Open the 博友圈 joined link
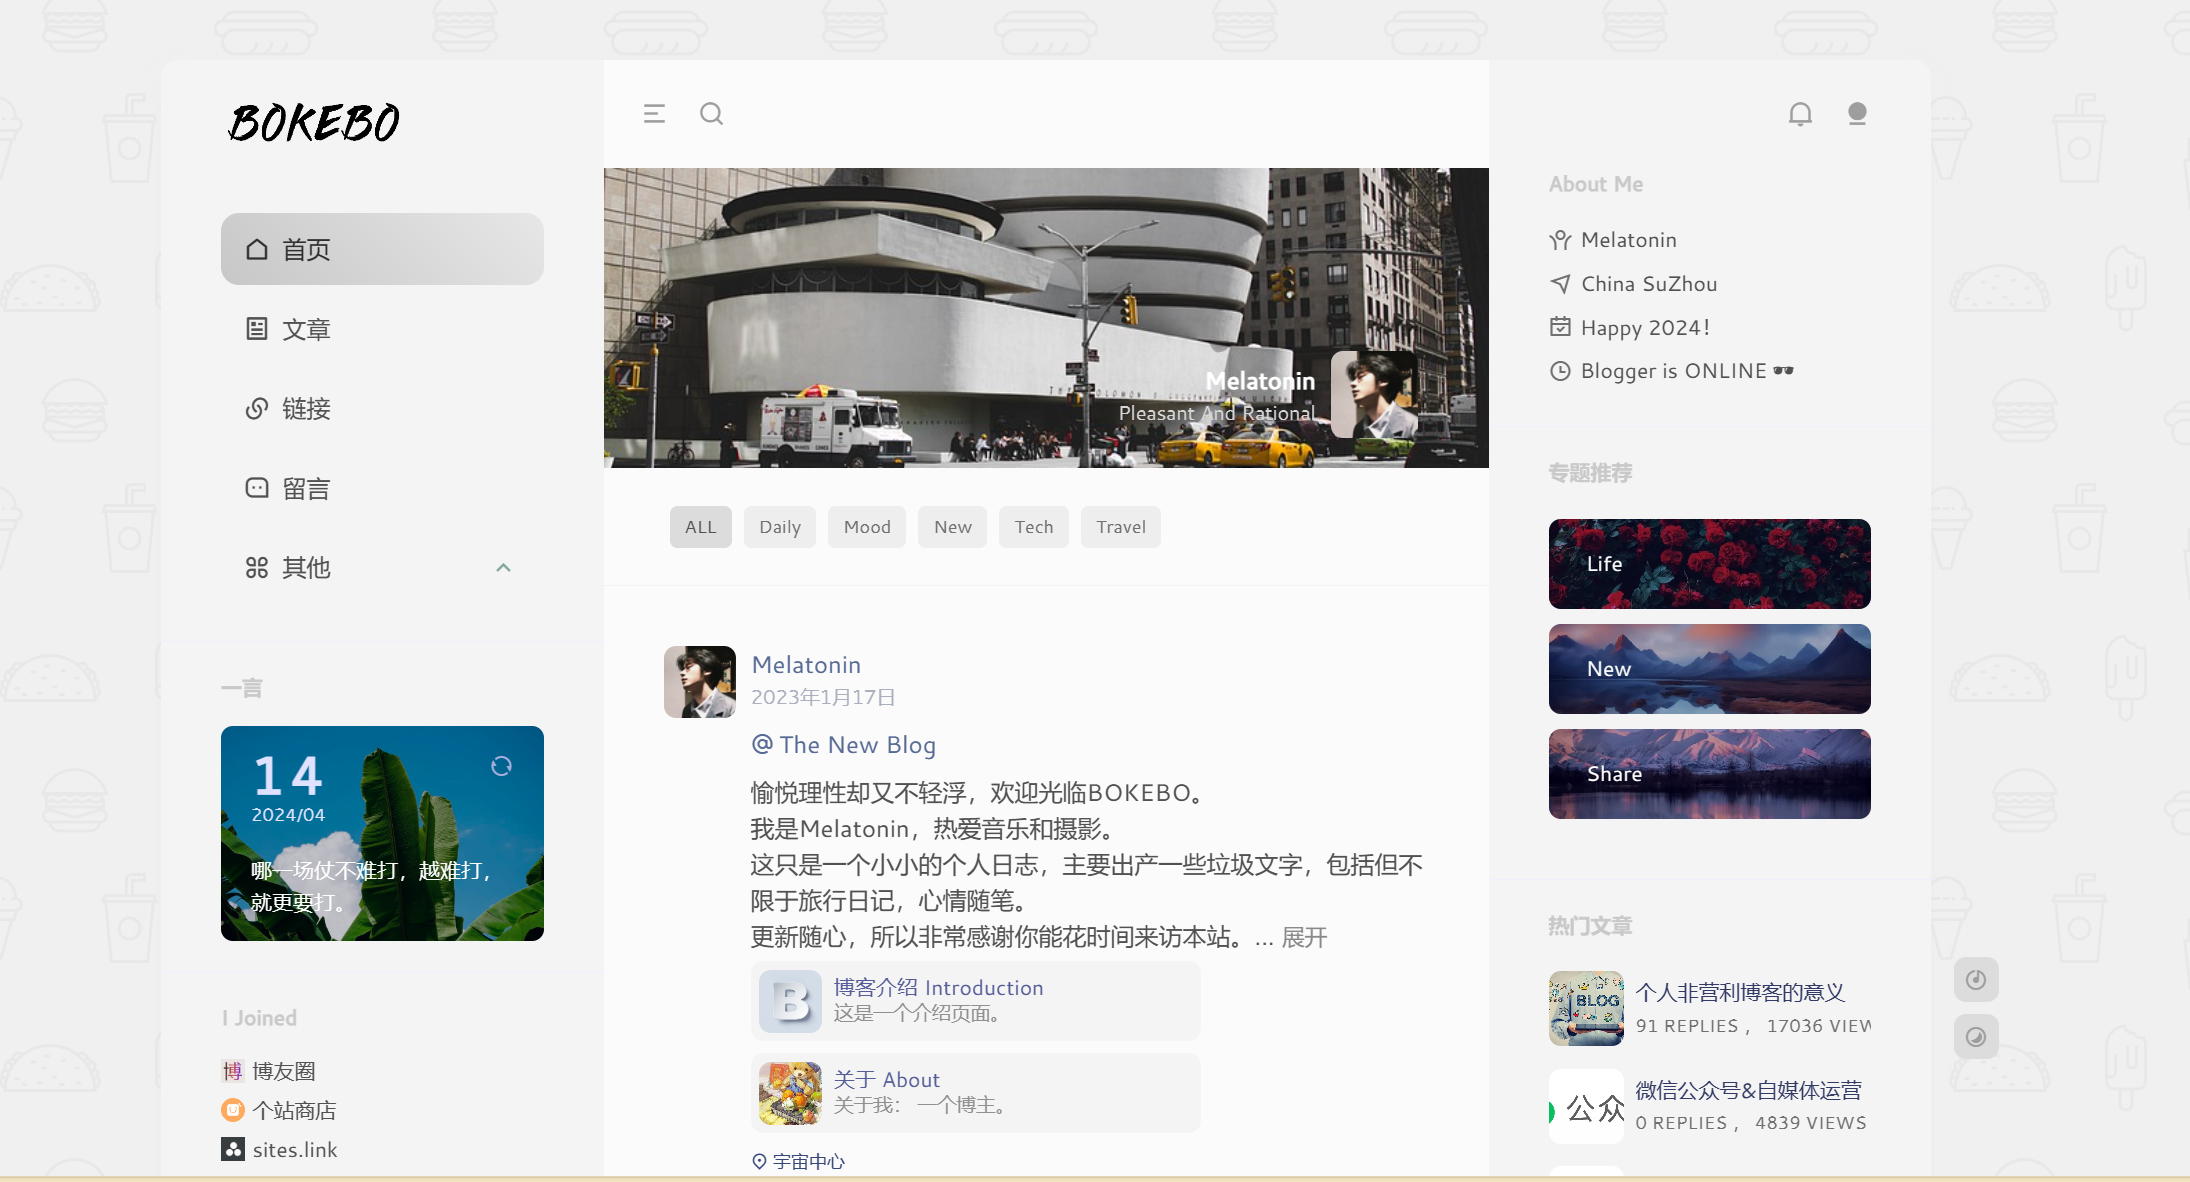Viewport: 2190px width, 1182px height. tap(283, 1071)
